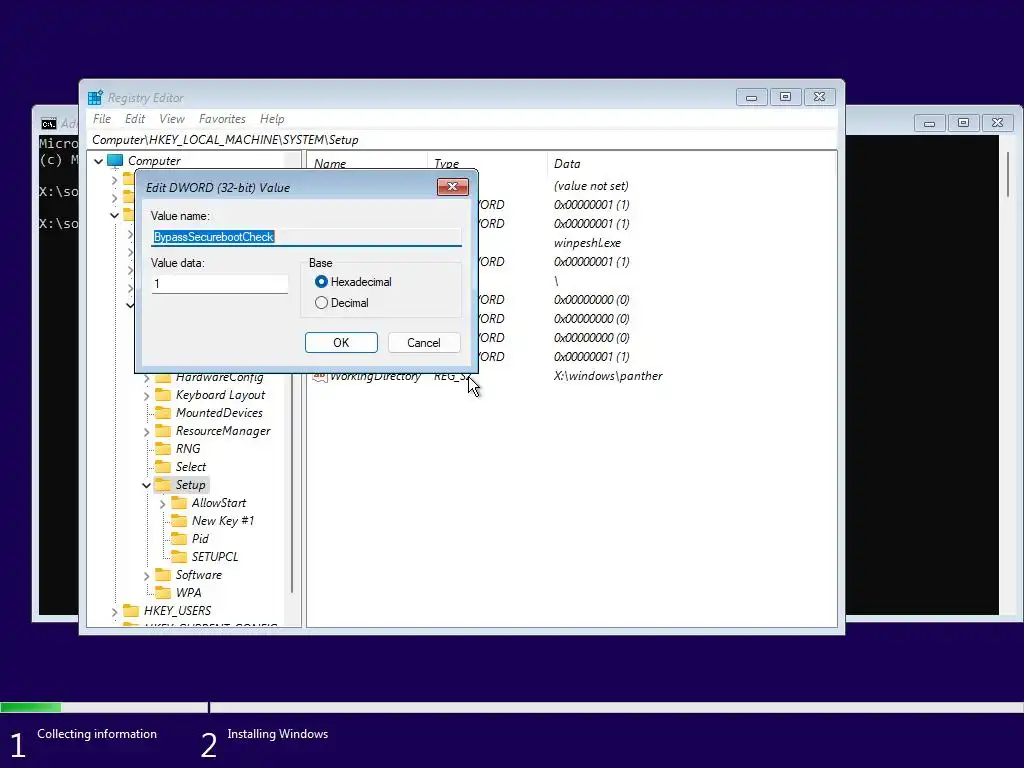
Task: Click the Value data input field
Action: click(219, 283)
